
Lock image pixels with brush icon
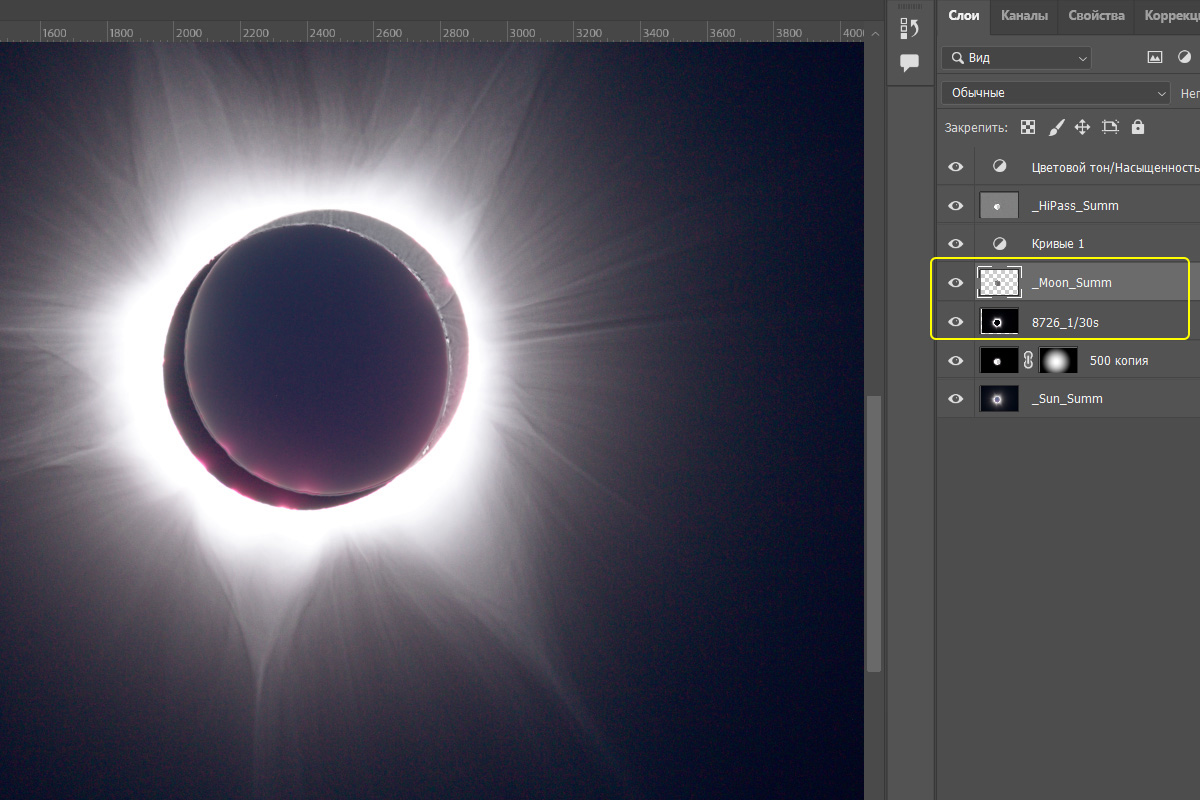coord(1056,127)
